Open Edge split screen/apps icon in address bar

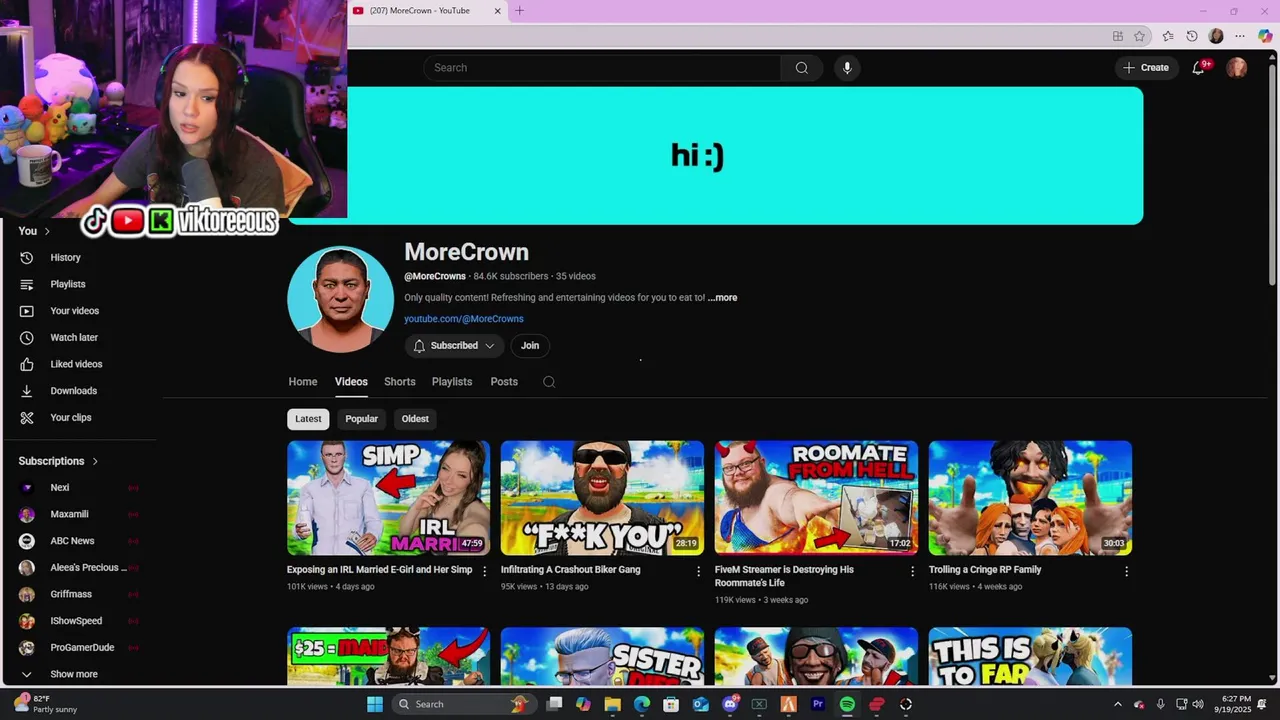[1118, 36]
